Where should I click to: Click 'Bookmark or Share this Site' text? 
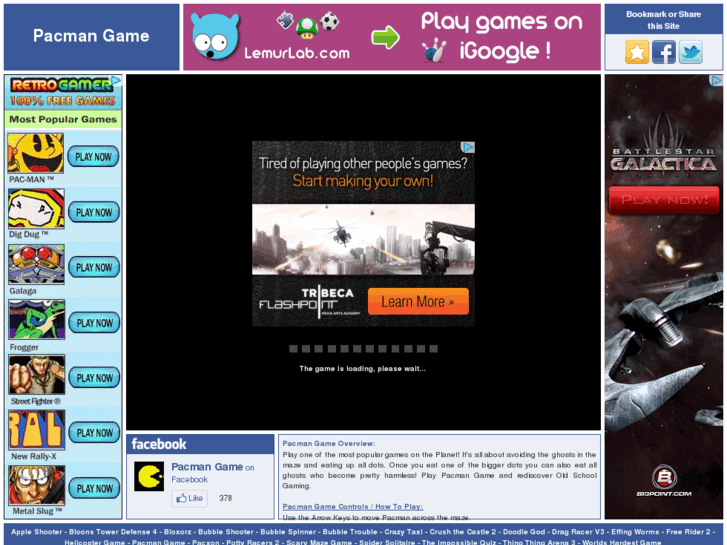(663, 20)
